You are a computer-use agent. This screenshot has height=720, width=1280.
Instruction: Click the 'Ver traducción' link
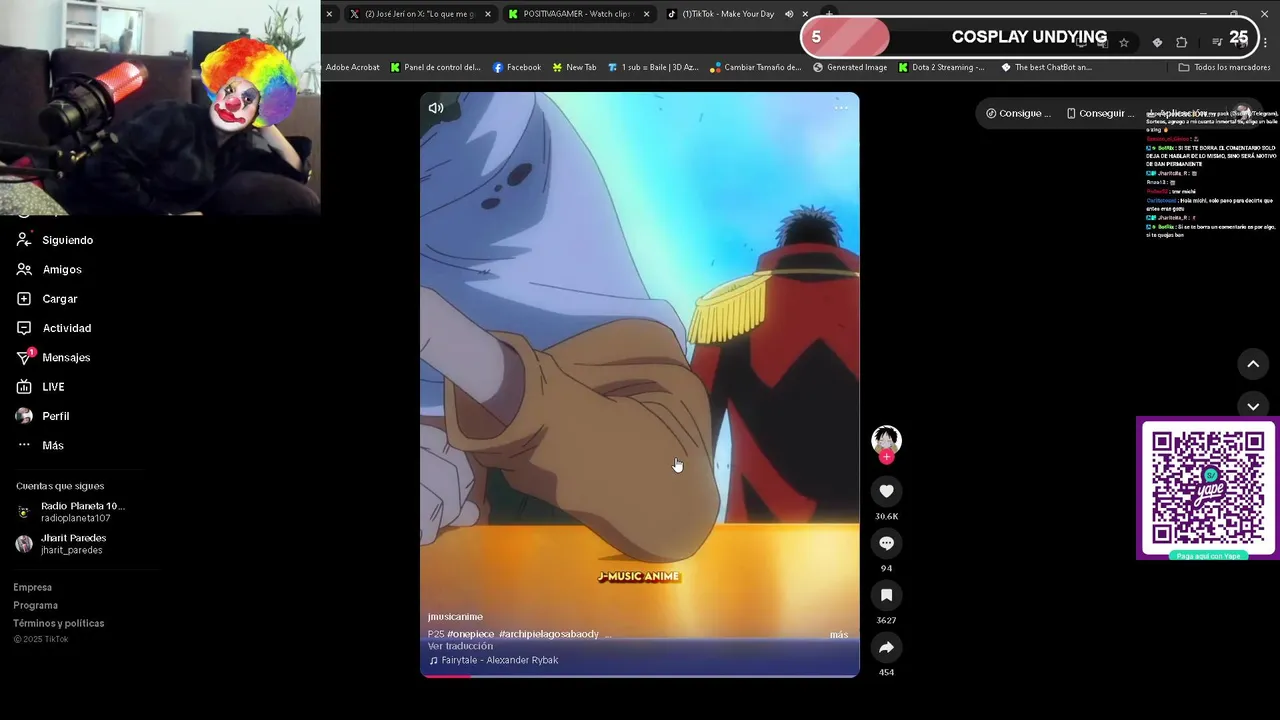click(x=460, y=646)
